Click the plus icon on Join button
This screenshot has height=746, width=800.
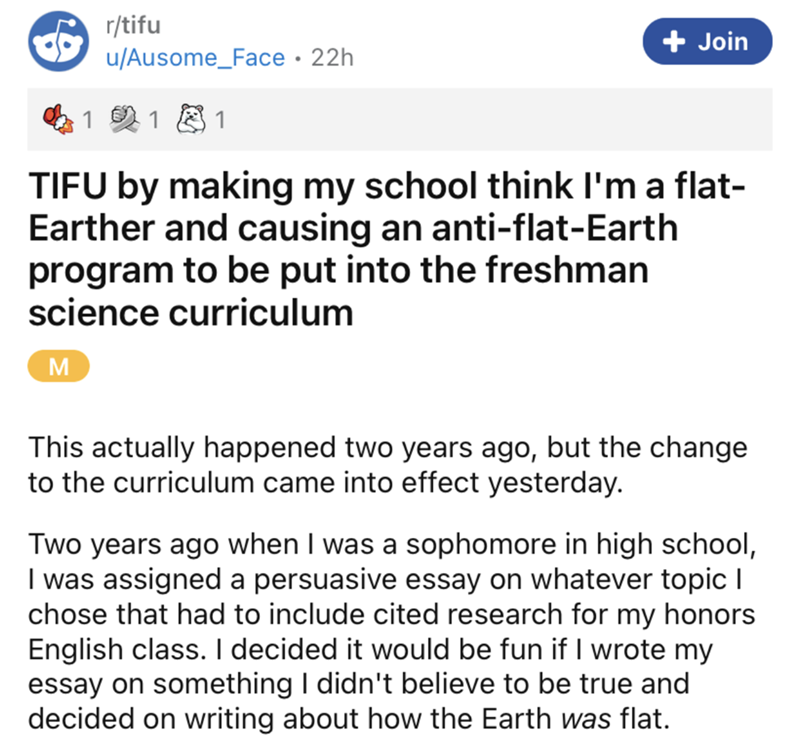click(673, 41)
